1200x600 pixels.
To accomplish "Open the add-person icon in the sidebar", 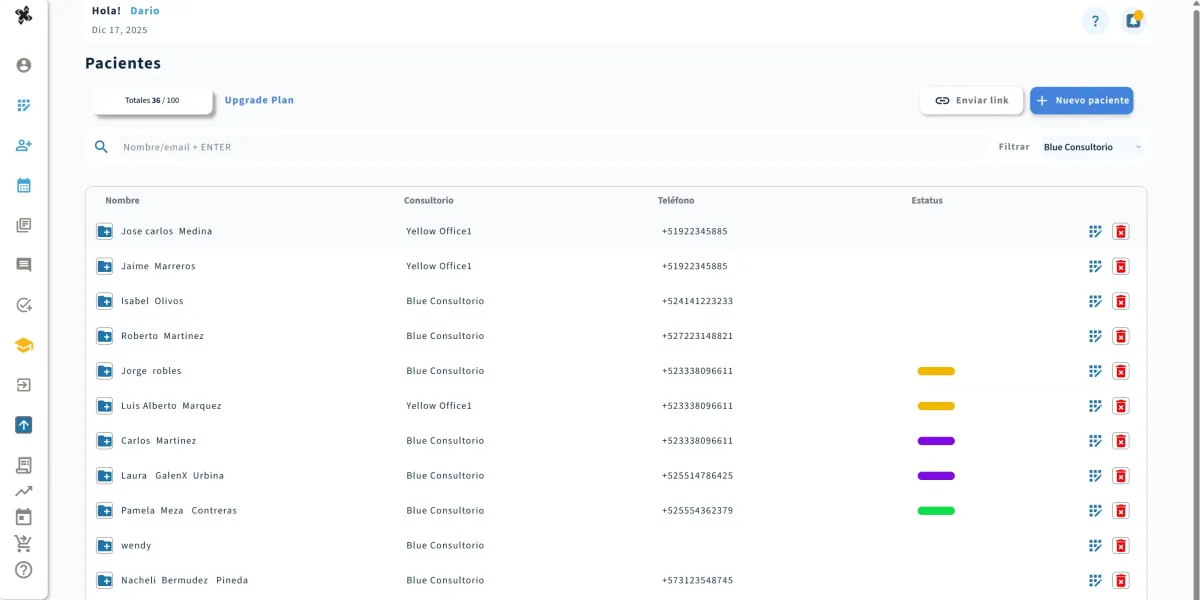I will click(23, 145).
